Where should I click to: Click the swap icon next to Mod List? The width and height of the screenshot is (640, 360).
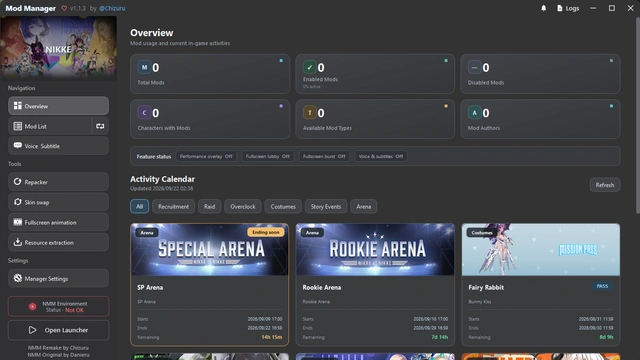click(100, 126)
